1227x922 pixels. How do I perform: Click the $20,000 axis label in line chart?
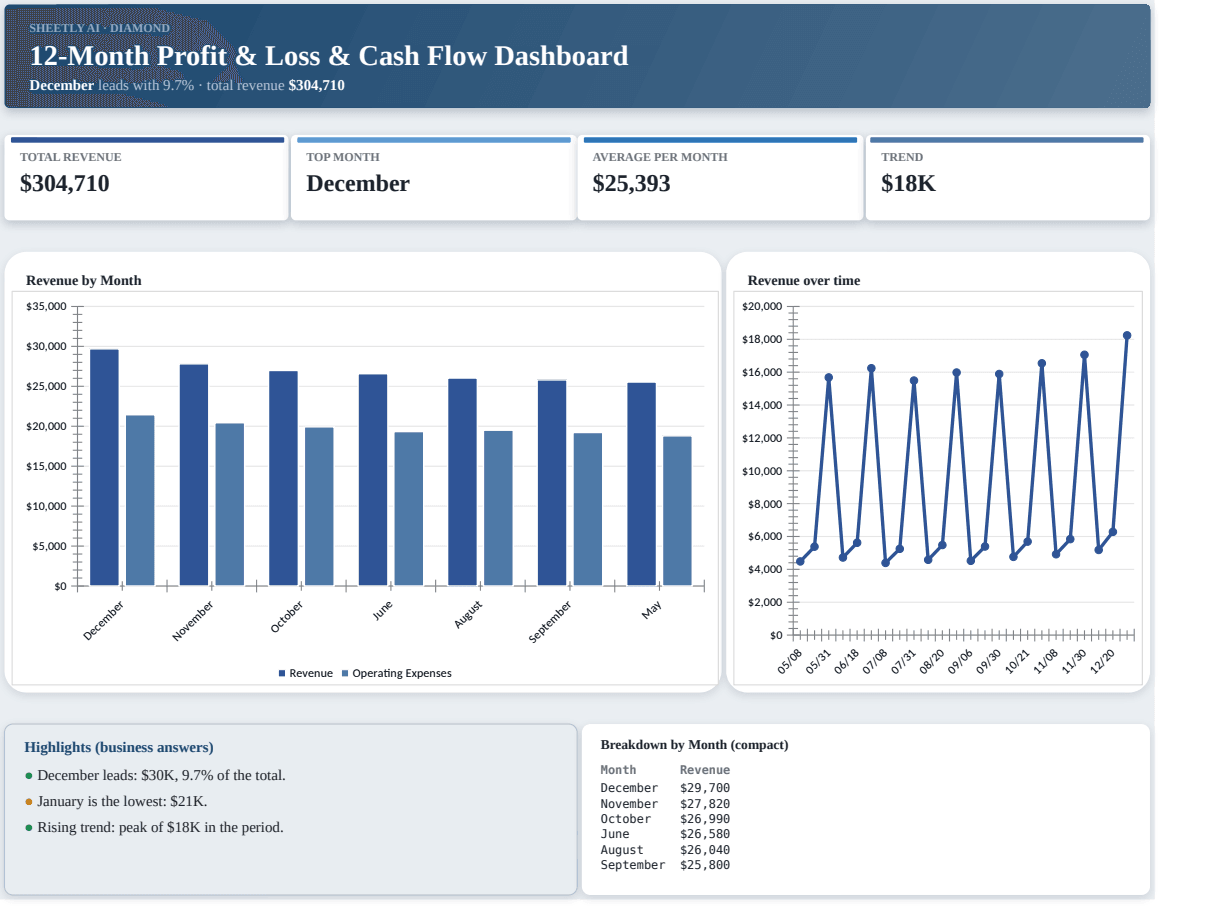coord(763,306)
